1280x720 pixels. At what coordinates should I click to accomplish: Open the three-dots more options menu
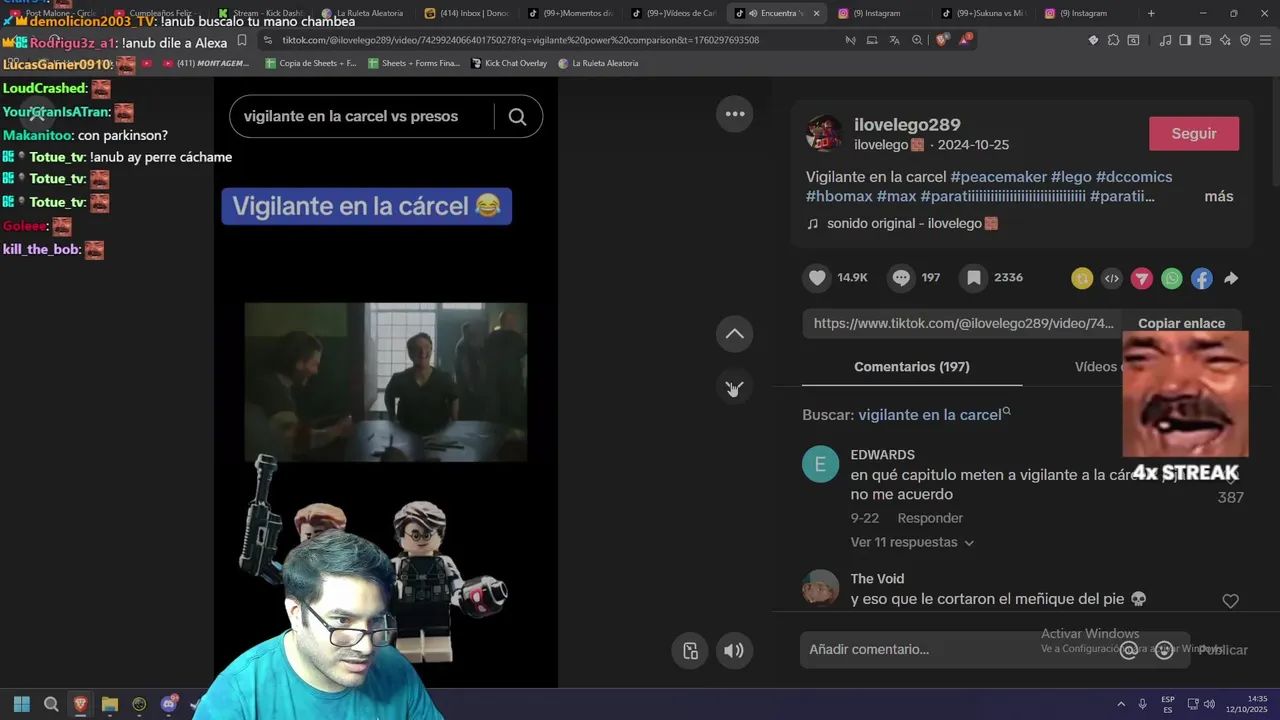[735, 114]
